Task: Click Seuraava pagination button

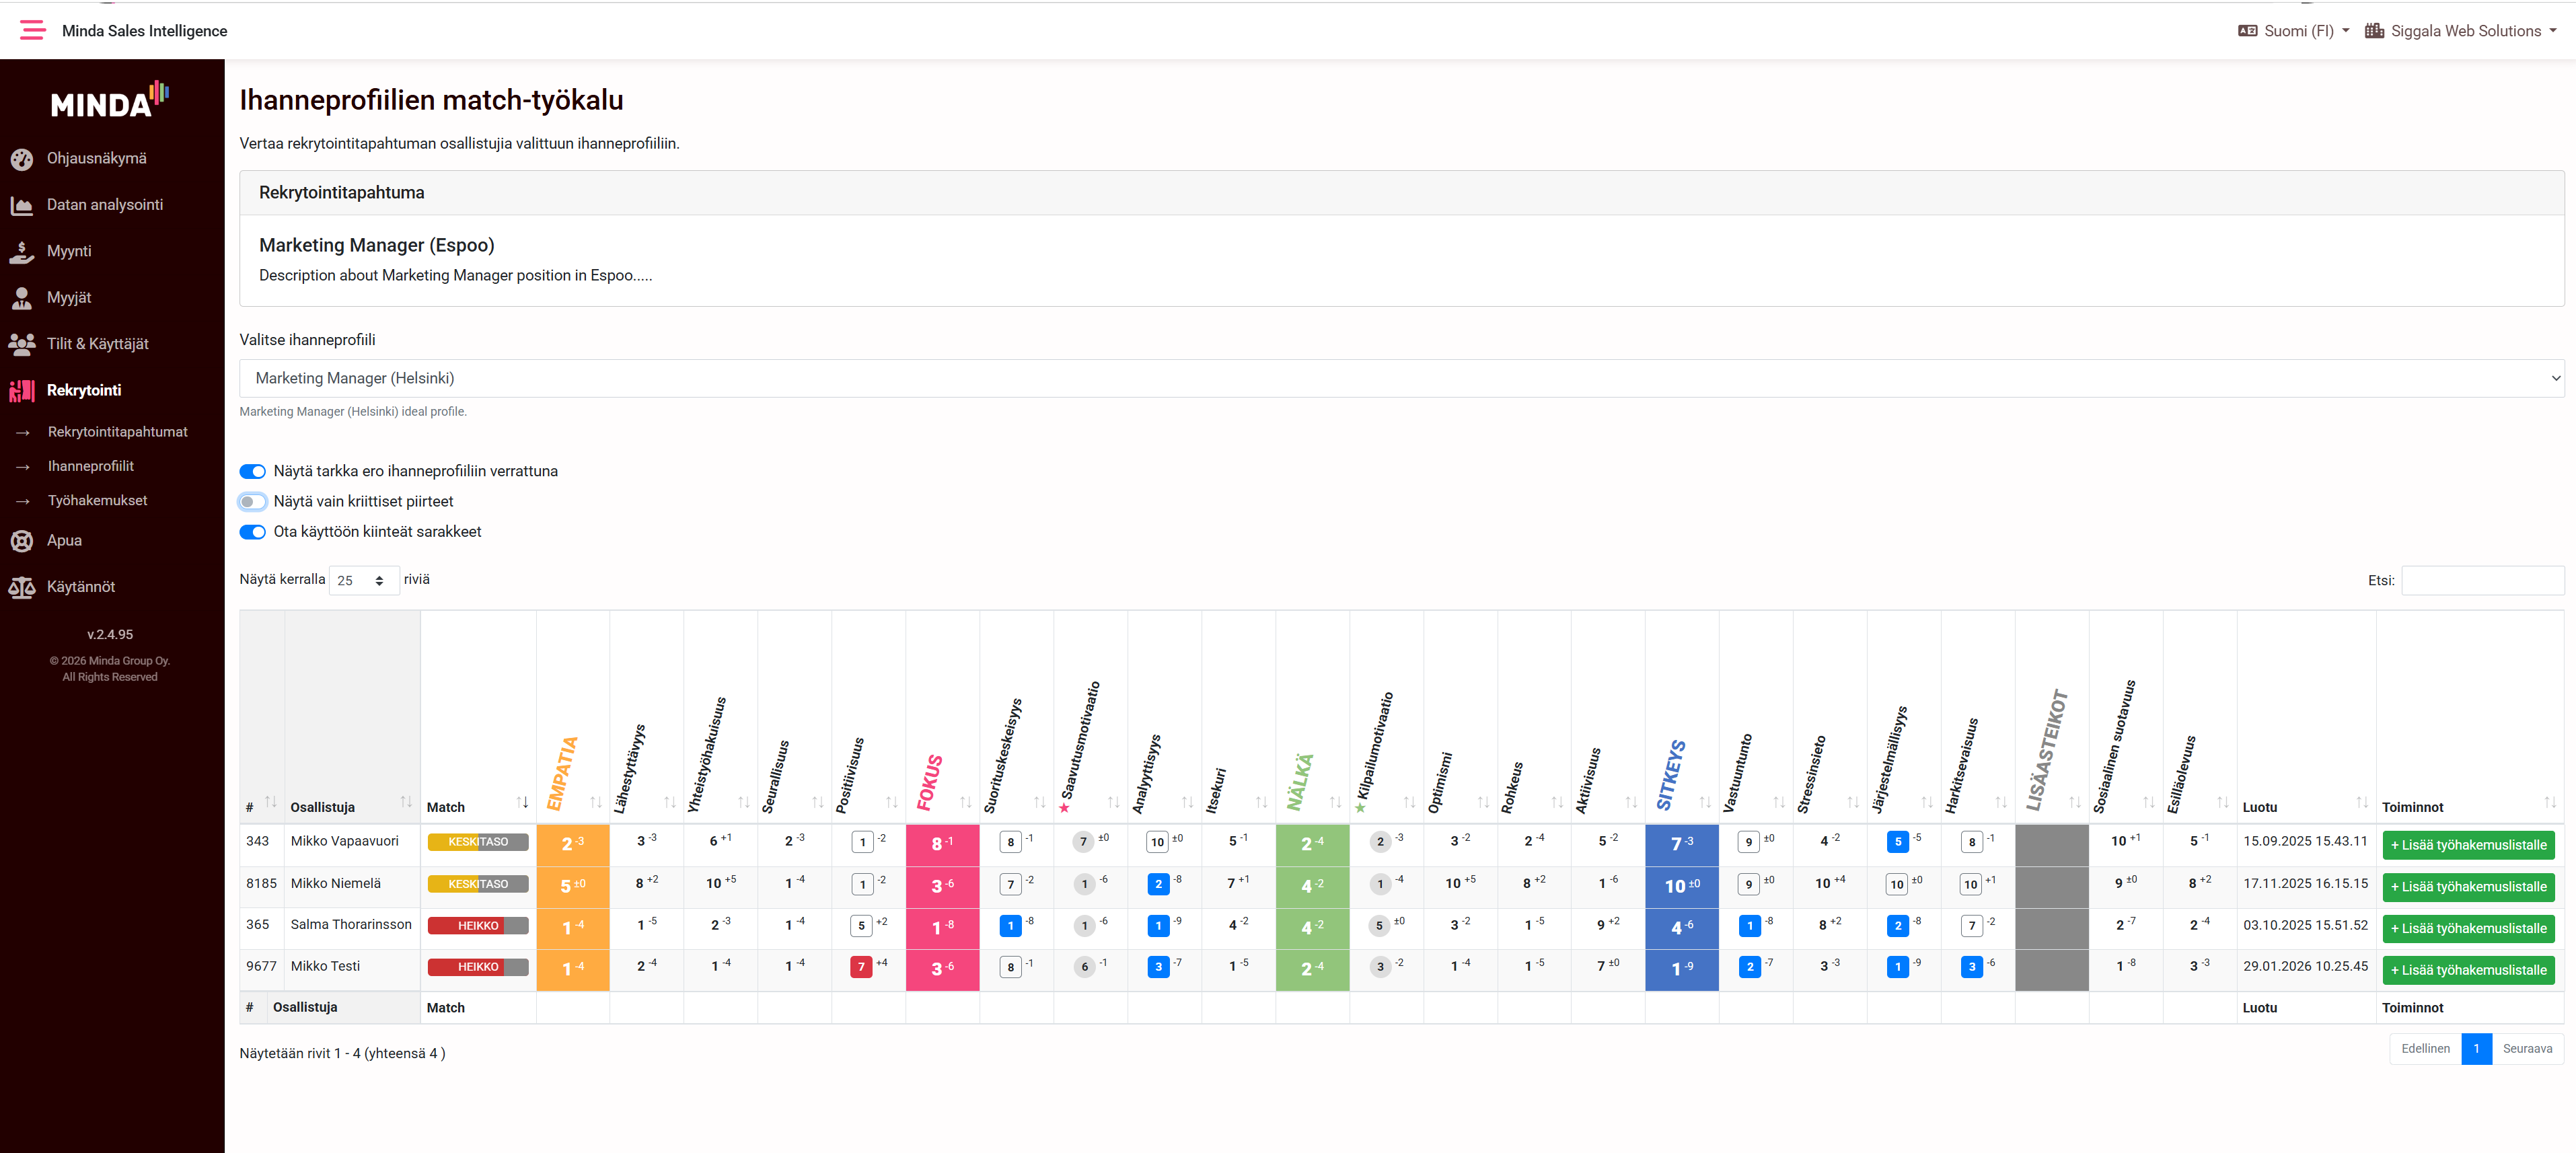Action: pos(2527,1049)
